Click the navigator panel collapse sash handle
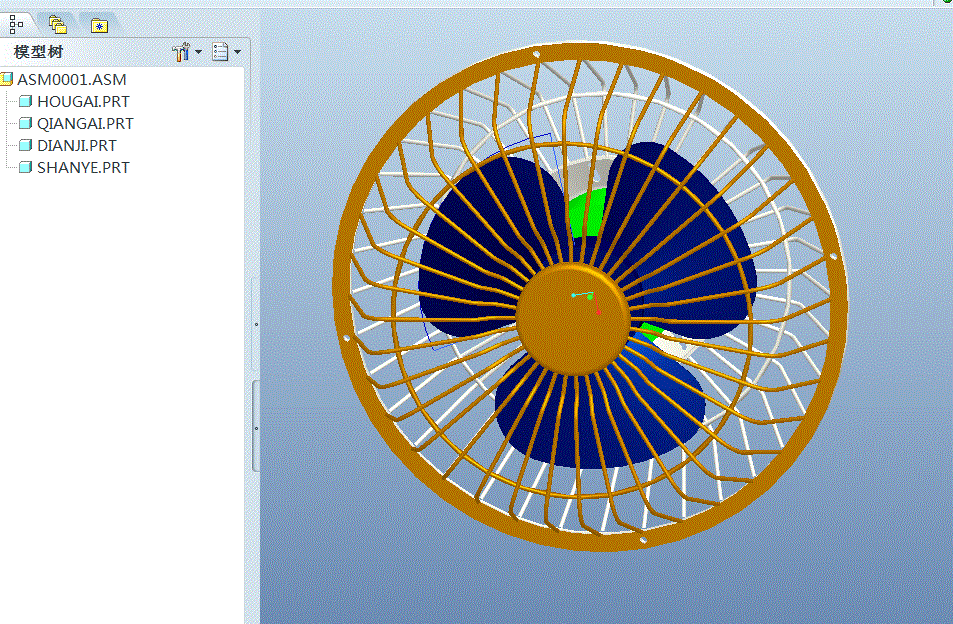 coord(256,426)
